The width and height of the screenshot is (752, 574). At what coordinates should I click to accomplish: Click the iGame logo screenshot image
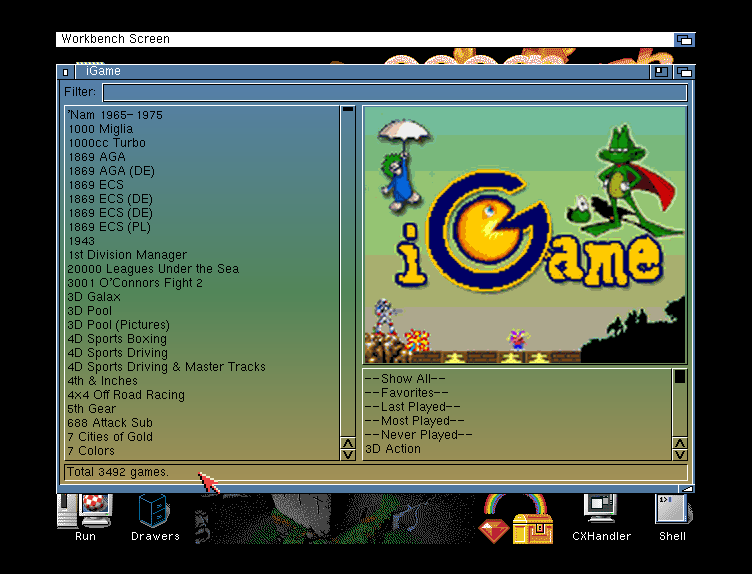click(x=525, y=234)
